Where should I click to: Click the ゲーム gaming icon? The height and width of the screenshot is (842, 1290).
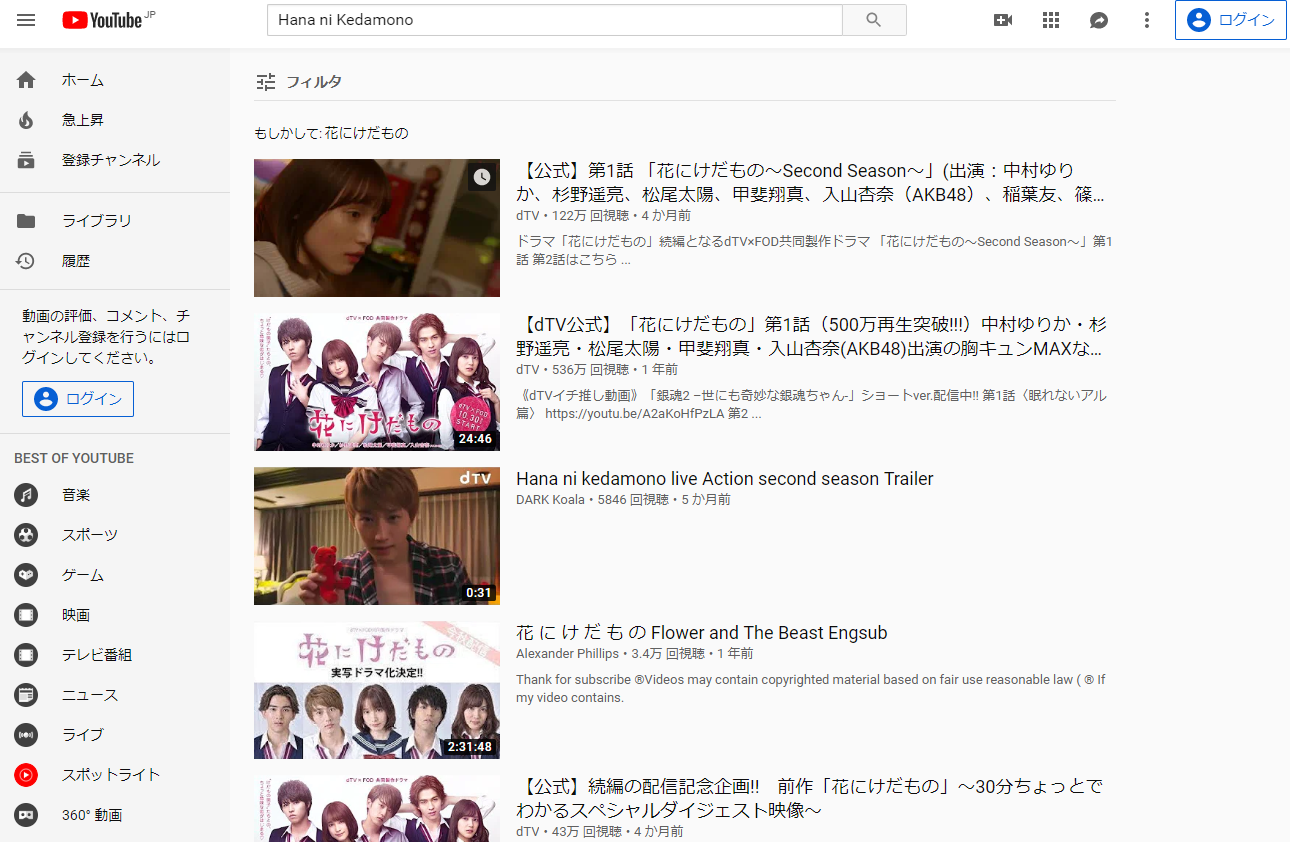point(26,575)
